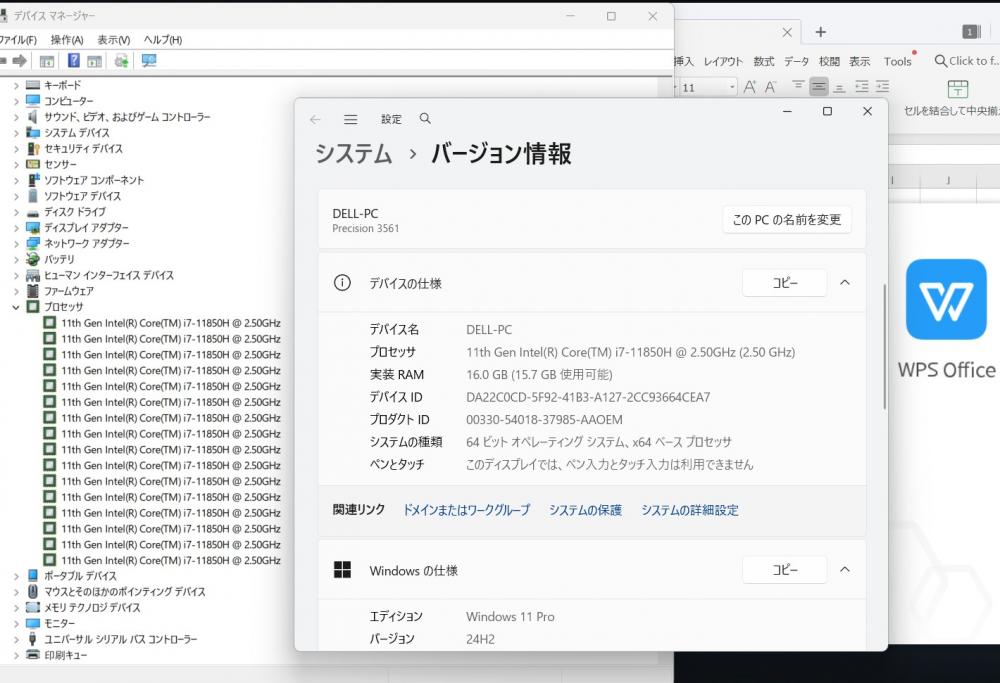Viewport: 1000px width, 683px height.
Task: Select the ネットワーク アダプター tree item
Action: click(x=86, y=243)
